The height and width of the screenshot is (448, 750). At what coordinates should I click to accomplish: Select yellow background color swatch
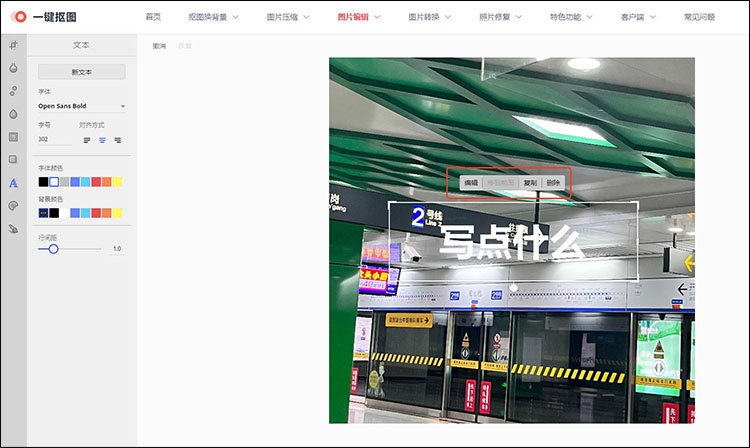click(x=117, y=213)
